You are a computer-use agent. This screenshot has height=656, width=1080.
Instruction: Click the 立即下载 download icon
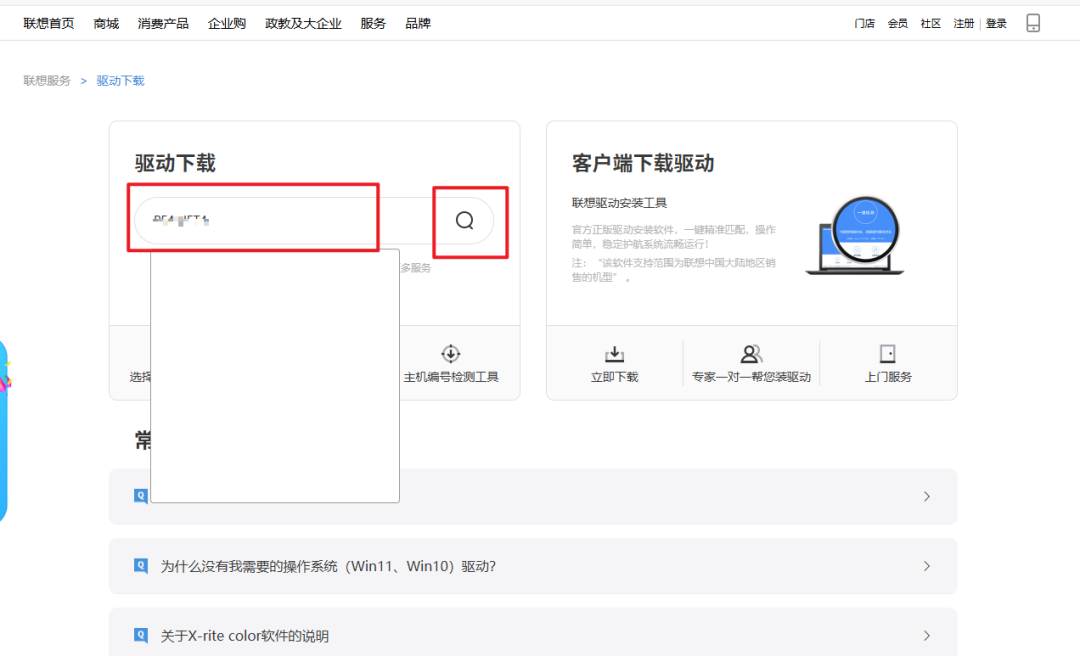614,353
